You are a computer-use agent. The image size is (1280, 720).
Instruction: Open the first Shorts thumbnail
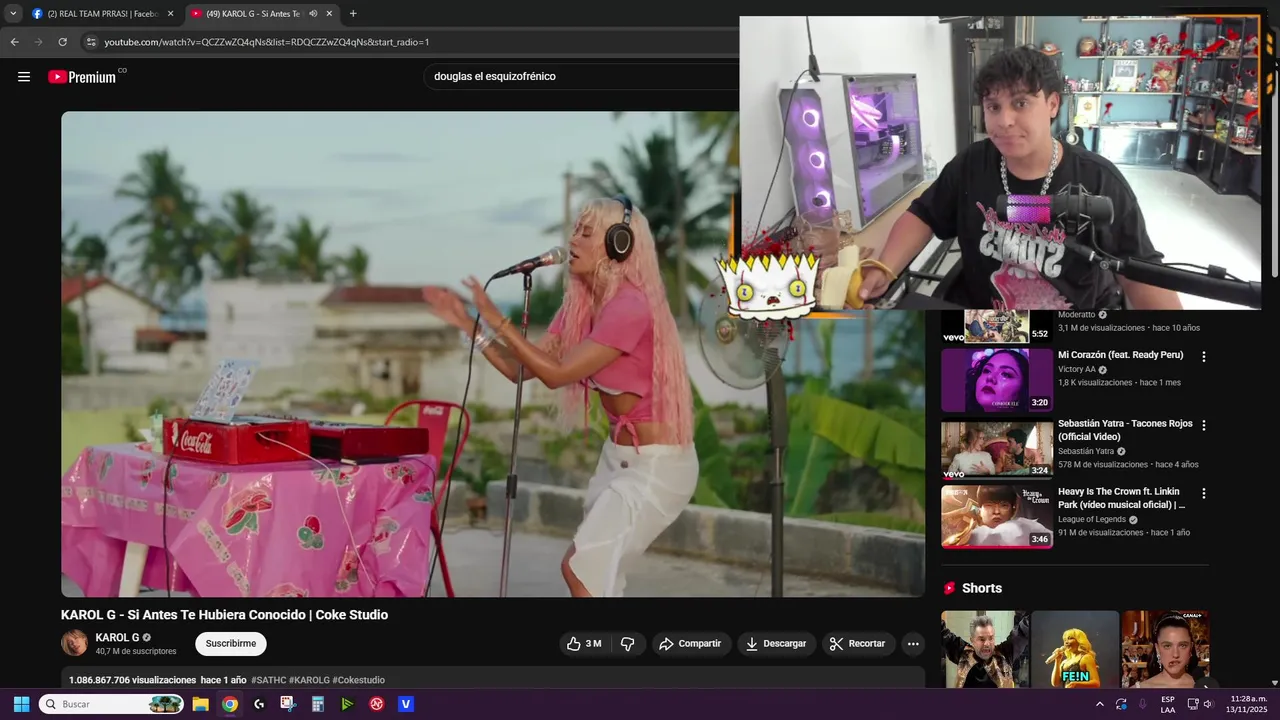click(984, 649)
